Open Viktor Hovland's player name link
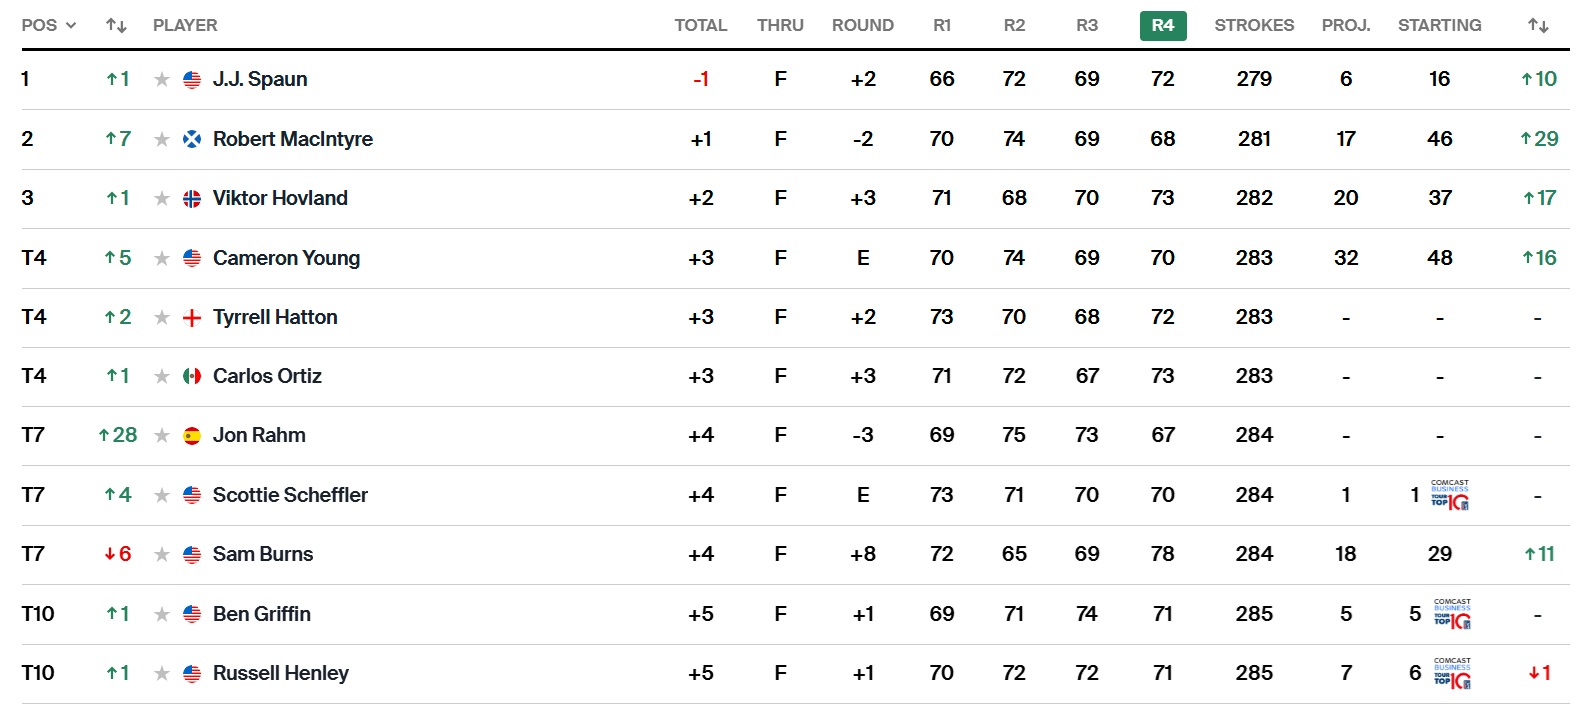The image size is (1588, 707). click(x=280, y=198)
